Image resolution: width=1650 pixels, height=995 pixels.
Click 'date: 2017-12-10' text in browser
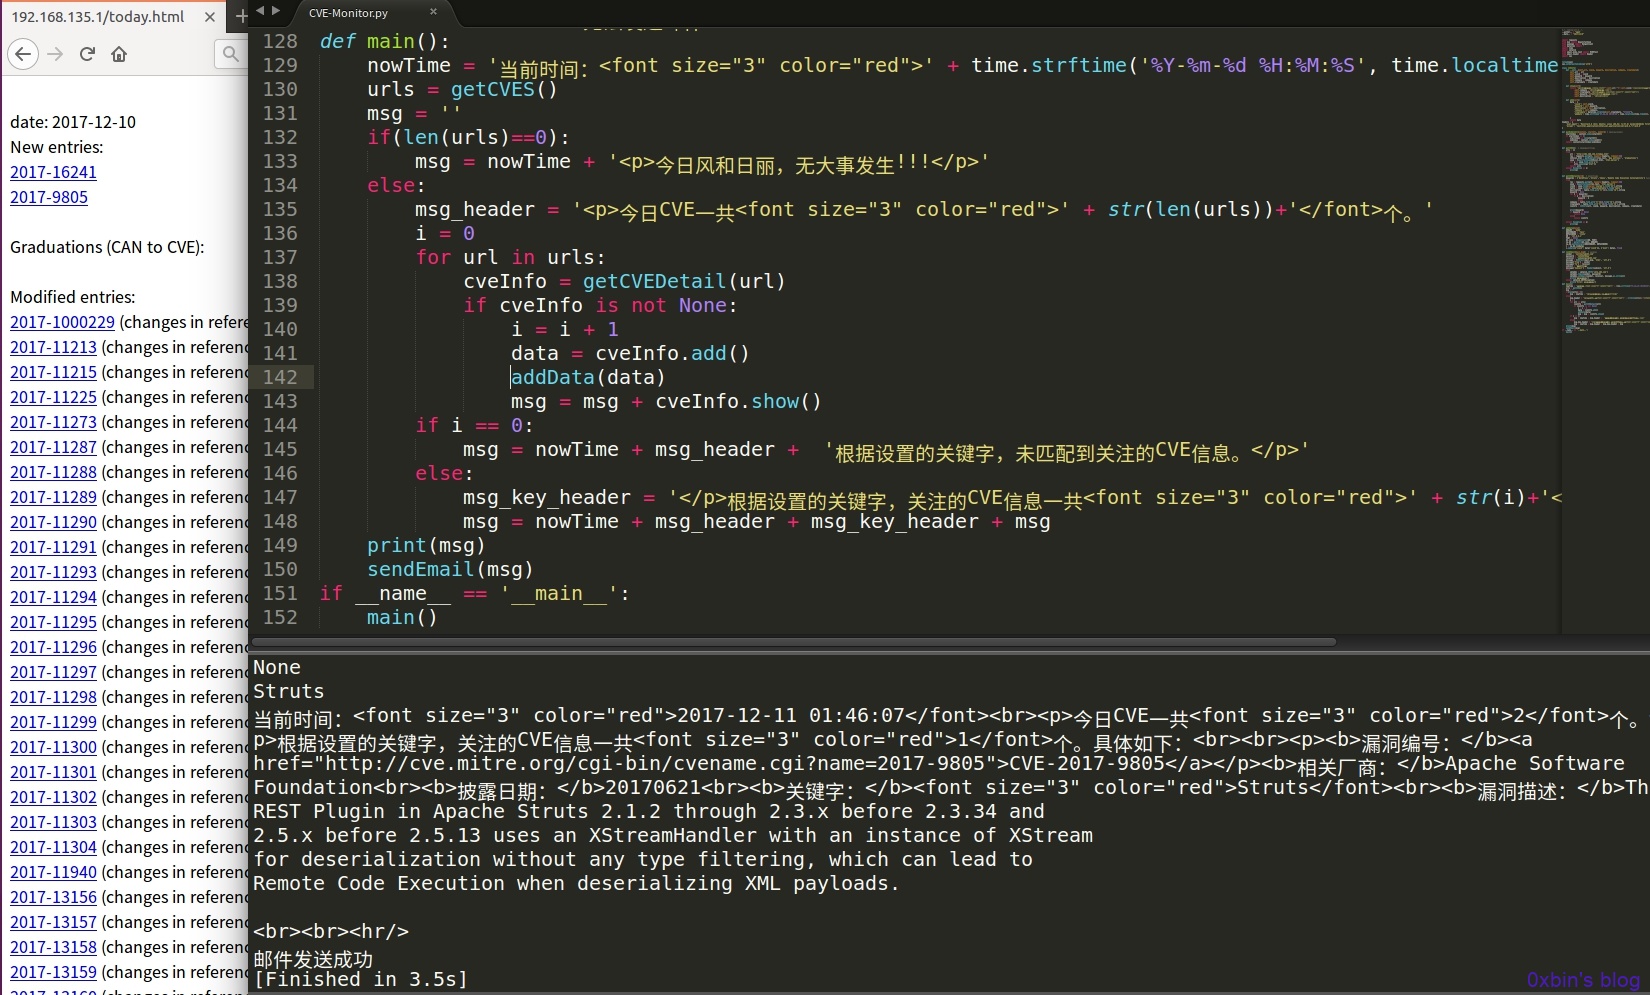pyautogui.click(x=73, y=122)
